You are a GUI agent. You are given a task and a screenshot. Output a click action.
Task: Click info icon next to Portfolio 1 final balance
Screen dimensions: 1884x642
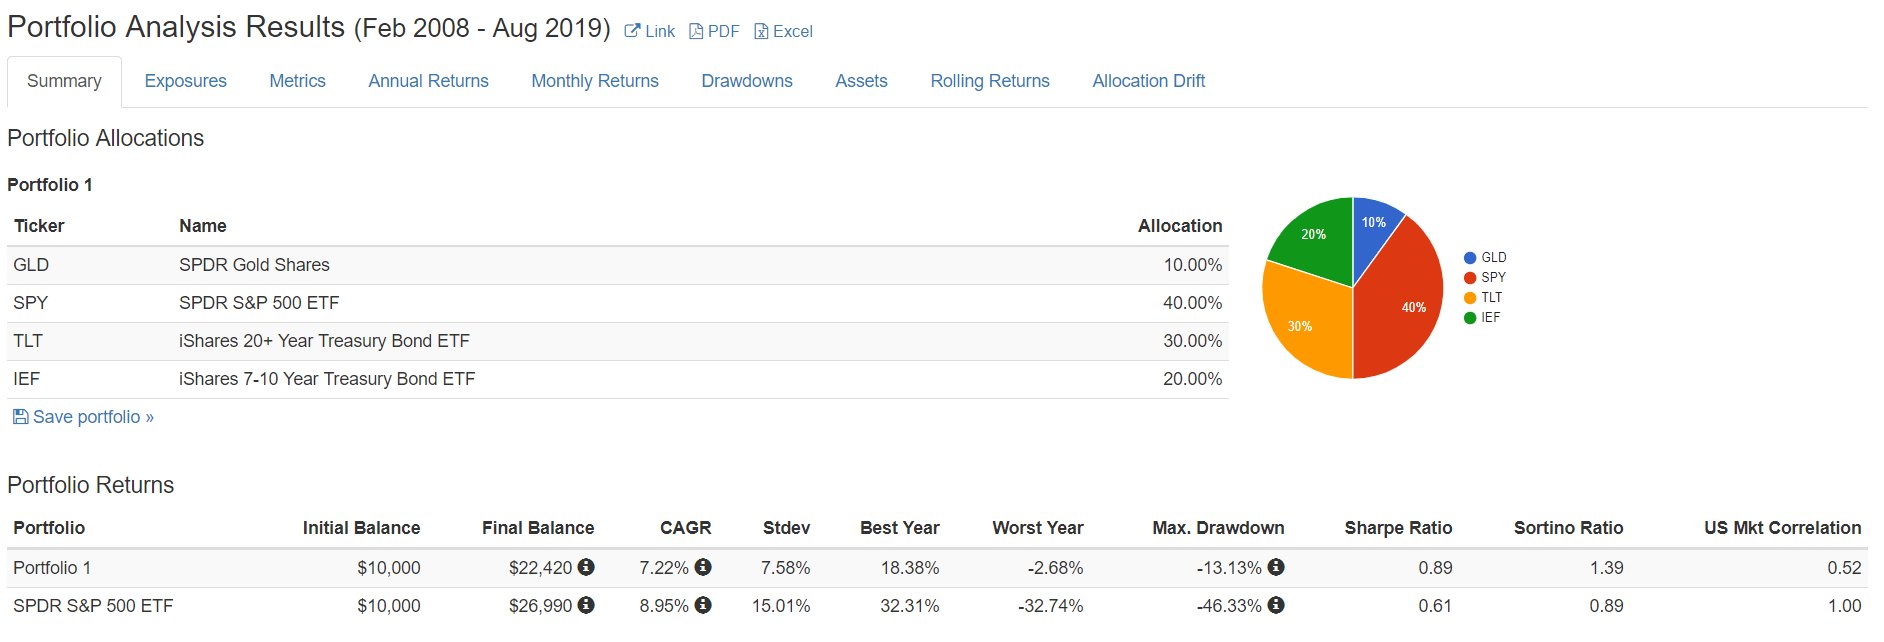tap(586, 567)
